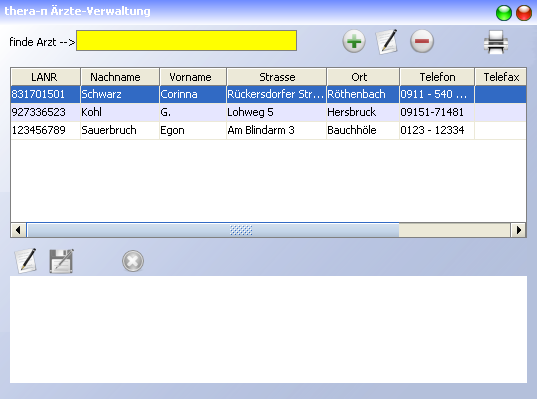Select the Sauerbruch surname cell
The height and width of the screenshot is (399, 537).
120,130
